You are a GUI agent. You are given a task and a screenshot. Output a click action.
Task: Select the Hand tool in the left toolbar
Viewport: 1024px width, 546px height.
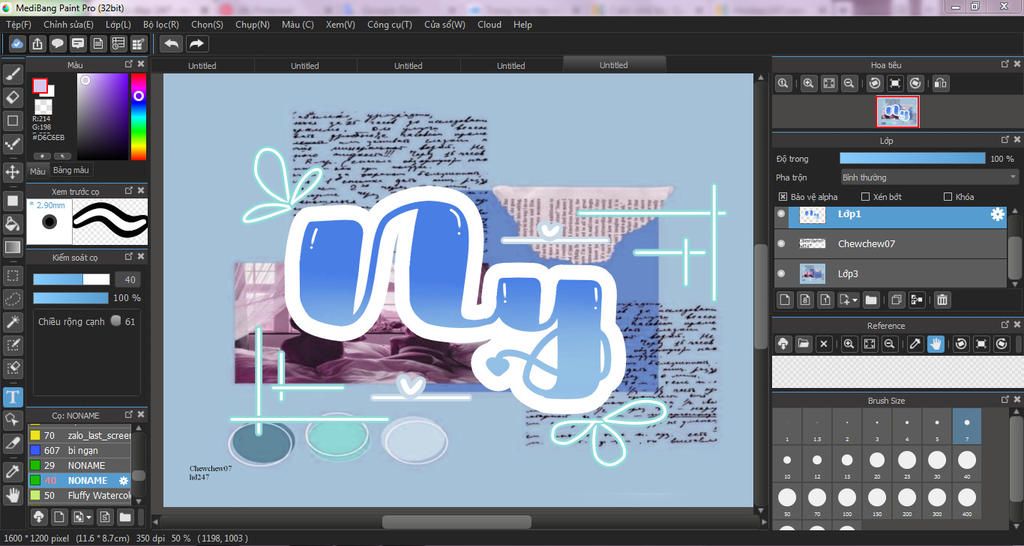coord(12,495)
